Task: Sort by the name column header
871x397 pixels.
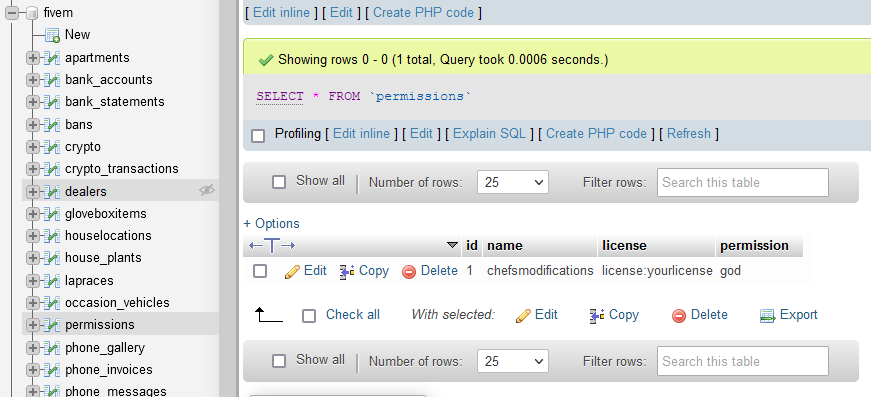Action: pos(505,245)
